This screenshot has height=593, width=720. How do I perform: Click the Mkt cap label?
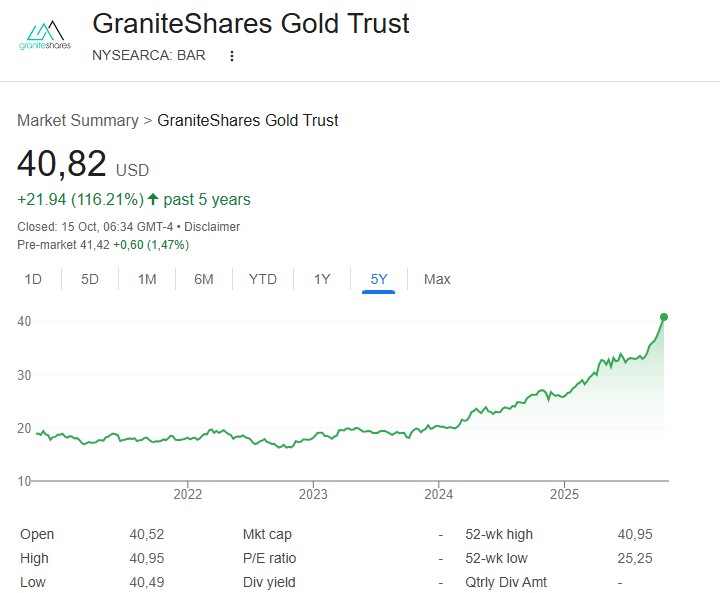coord(267,534)
